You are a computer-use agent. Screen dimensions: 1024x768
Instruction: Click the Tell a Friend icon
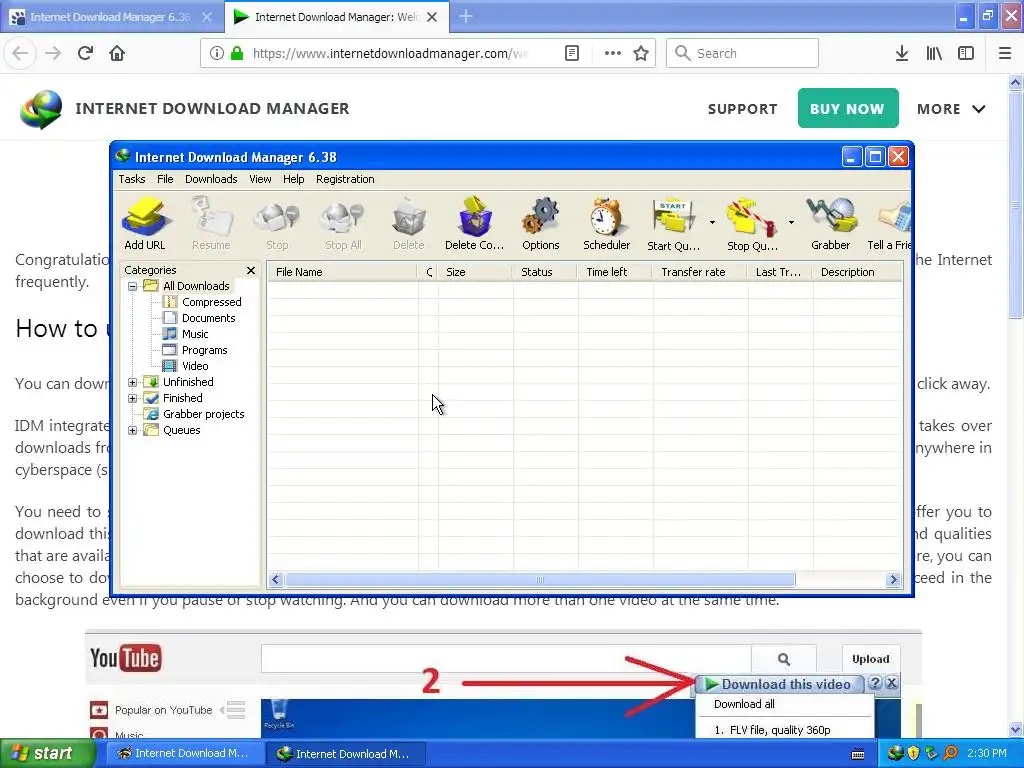(x=889, y=223)
